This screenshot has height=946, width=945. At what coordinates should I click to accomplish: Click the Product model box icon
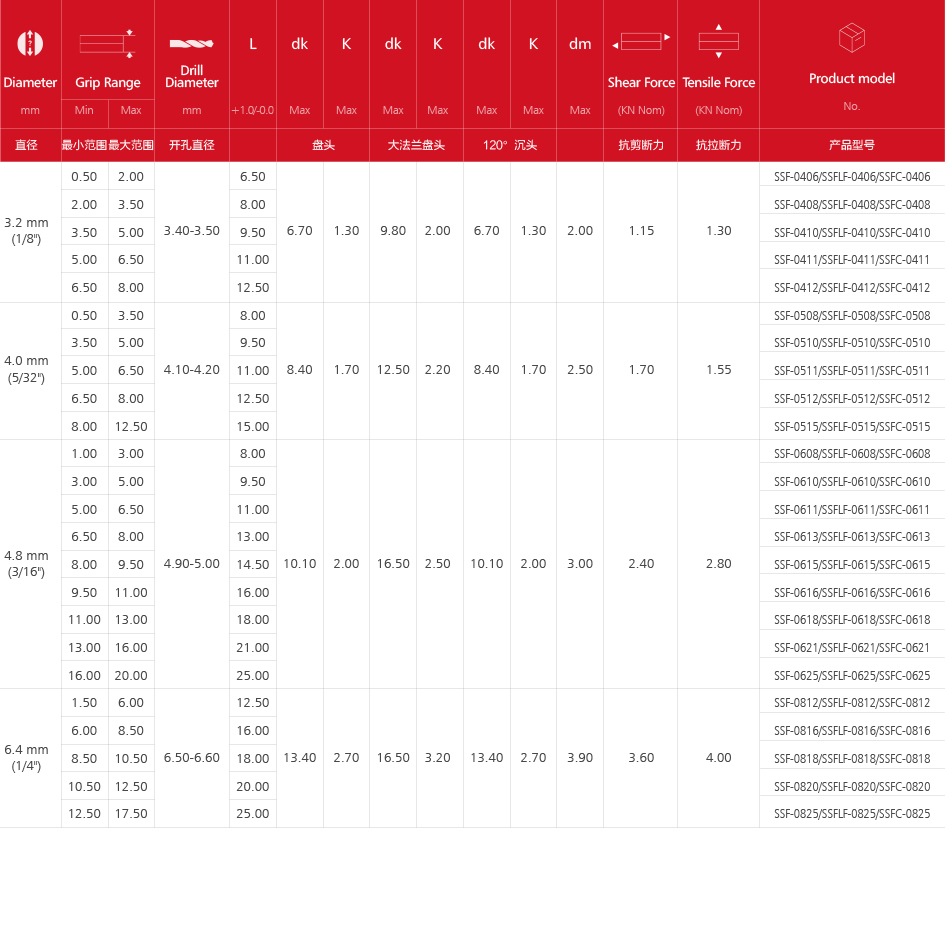[851, 39]
